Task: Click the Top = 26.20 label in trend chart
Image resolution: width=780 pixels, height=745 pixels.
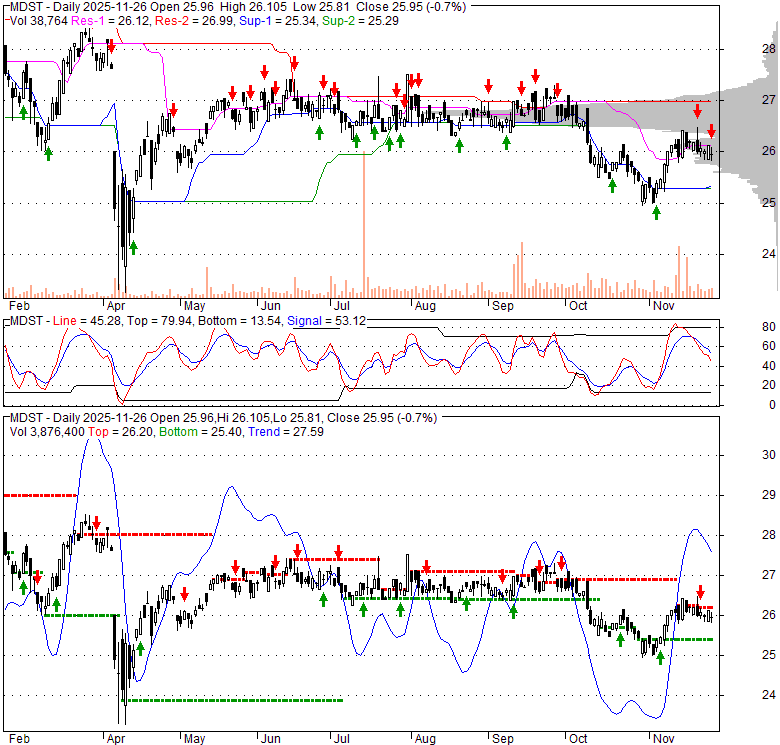Action: tap(120, 432)
